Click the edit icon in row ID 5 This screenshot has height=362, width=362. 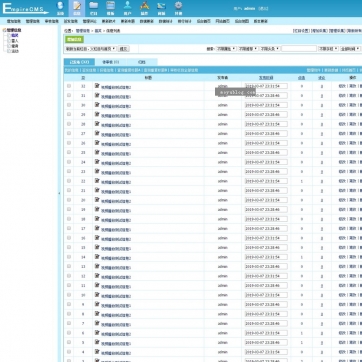click(97, 342)
